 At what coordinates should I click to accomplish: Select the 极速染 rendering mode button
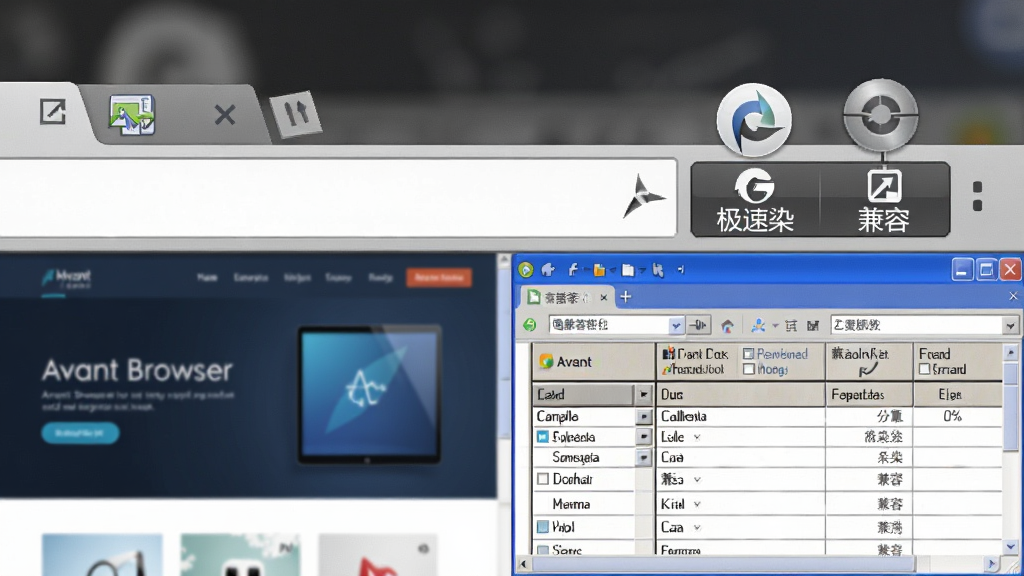click(x=755, y=200)
